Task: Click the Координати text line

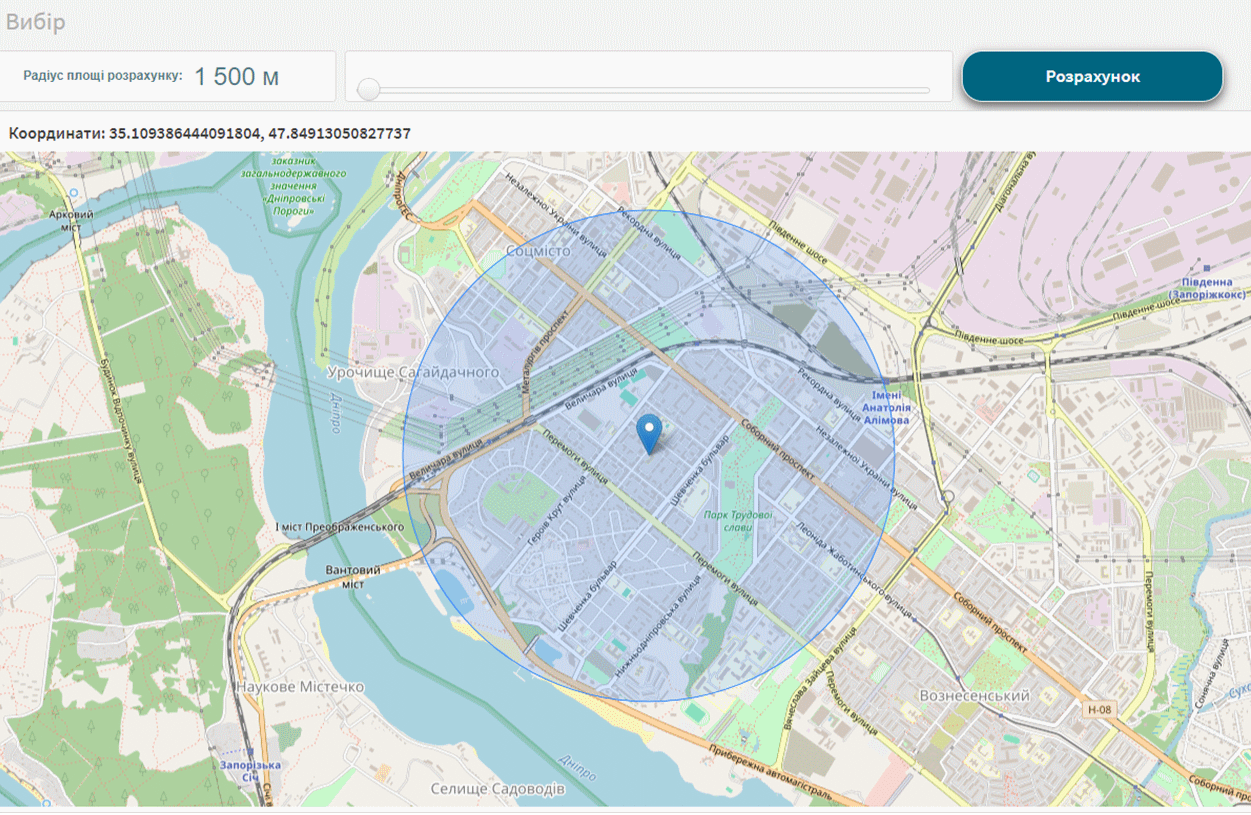Action: (x=209, y=133)
